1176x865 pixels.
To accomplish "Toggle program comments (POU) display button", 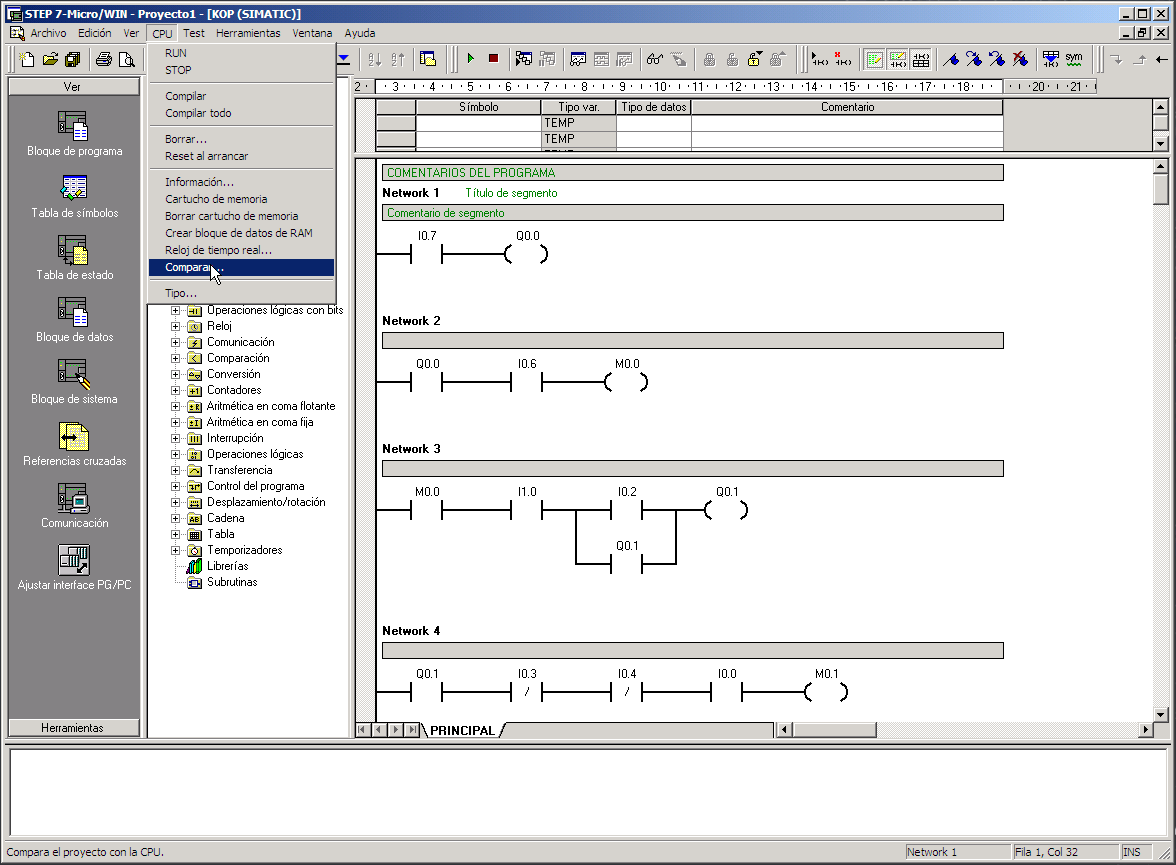I will point(874,59).
